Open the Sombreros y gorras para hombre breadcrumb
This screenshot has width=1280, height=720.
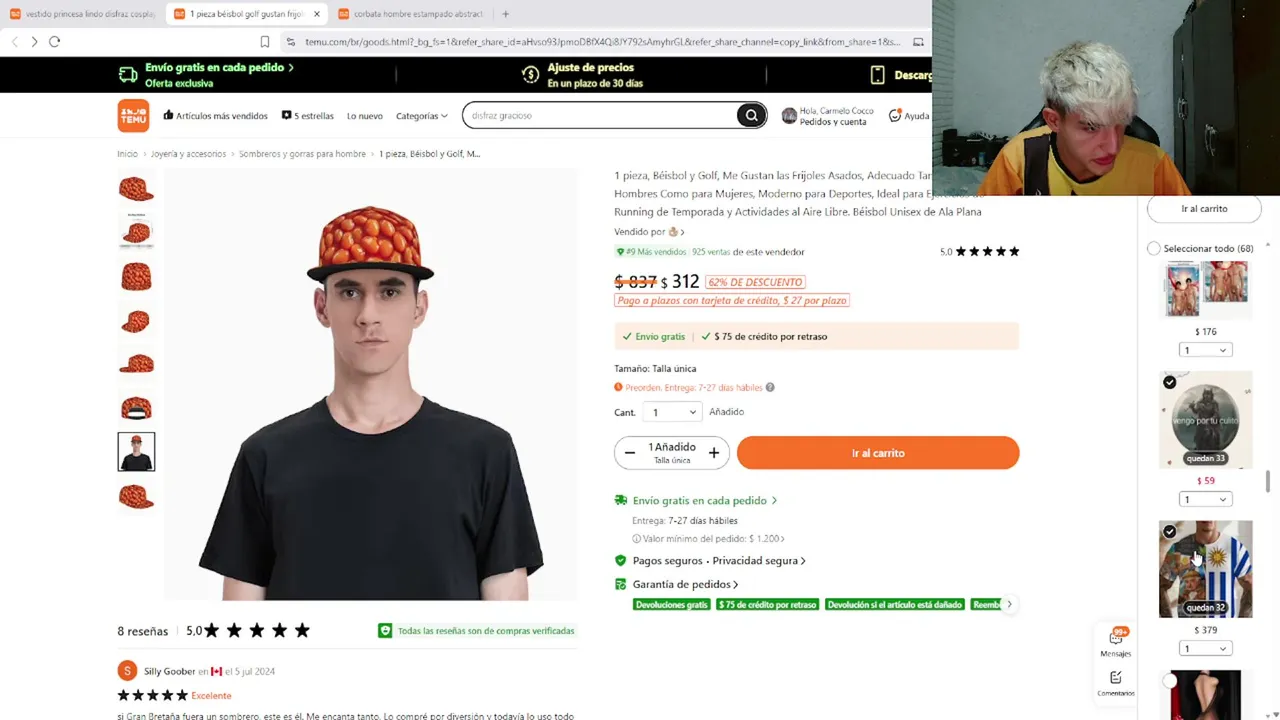pos(302,154)
